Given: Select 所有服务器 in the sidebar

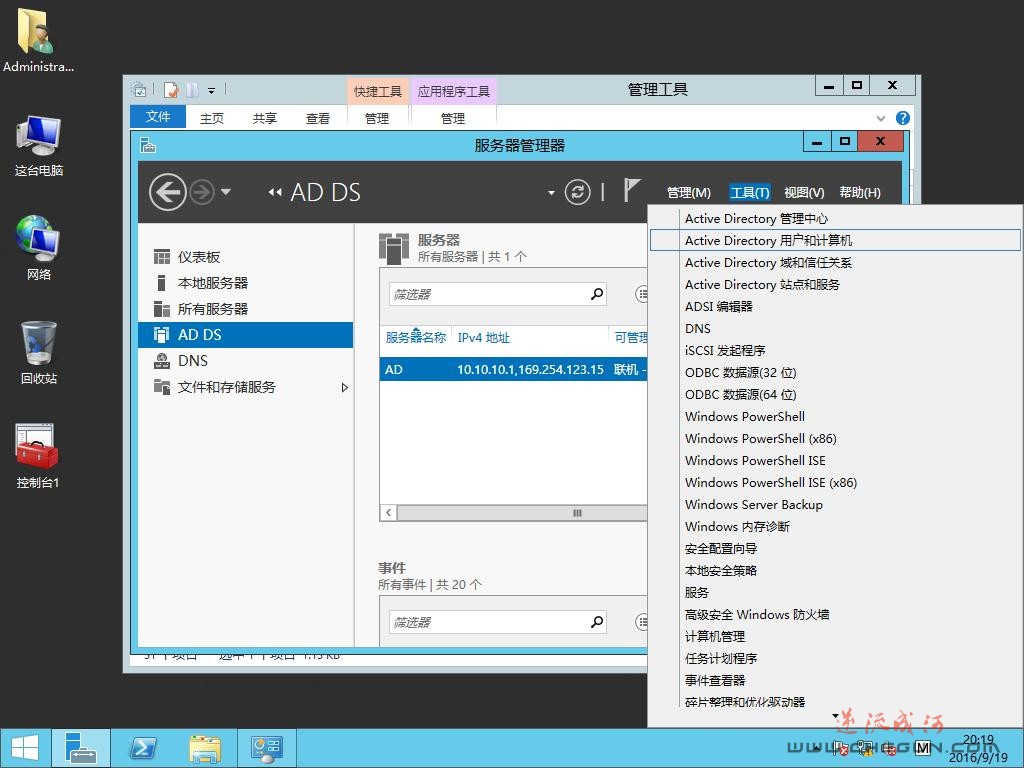Looking at the screenshot, I should pos(245,309).
